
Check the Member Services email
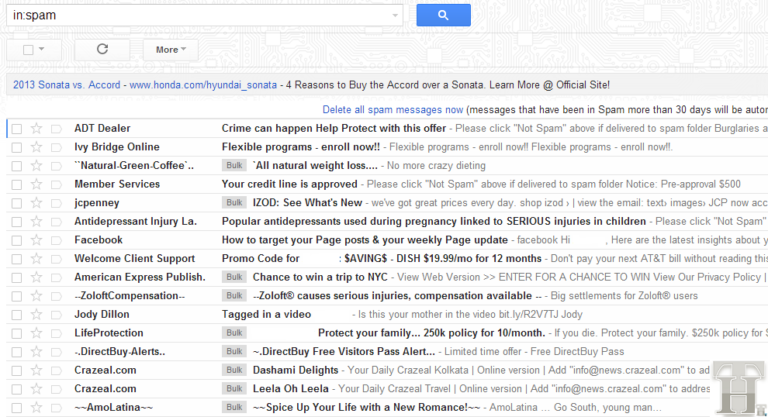tap(17, 185)
